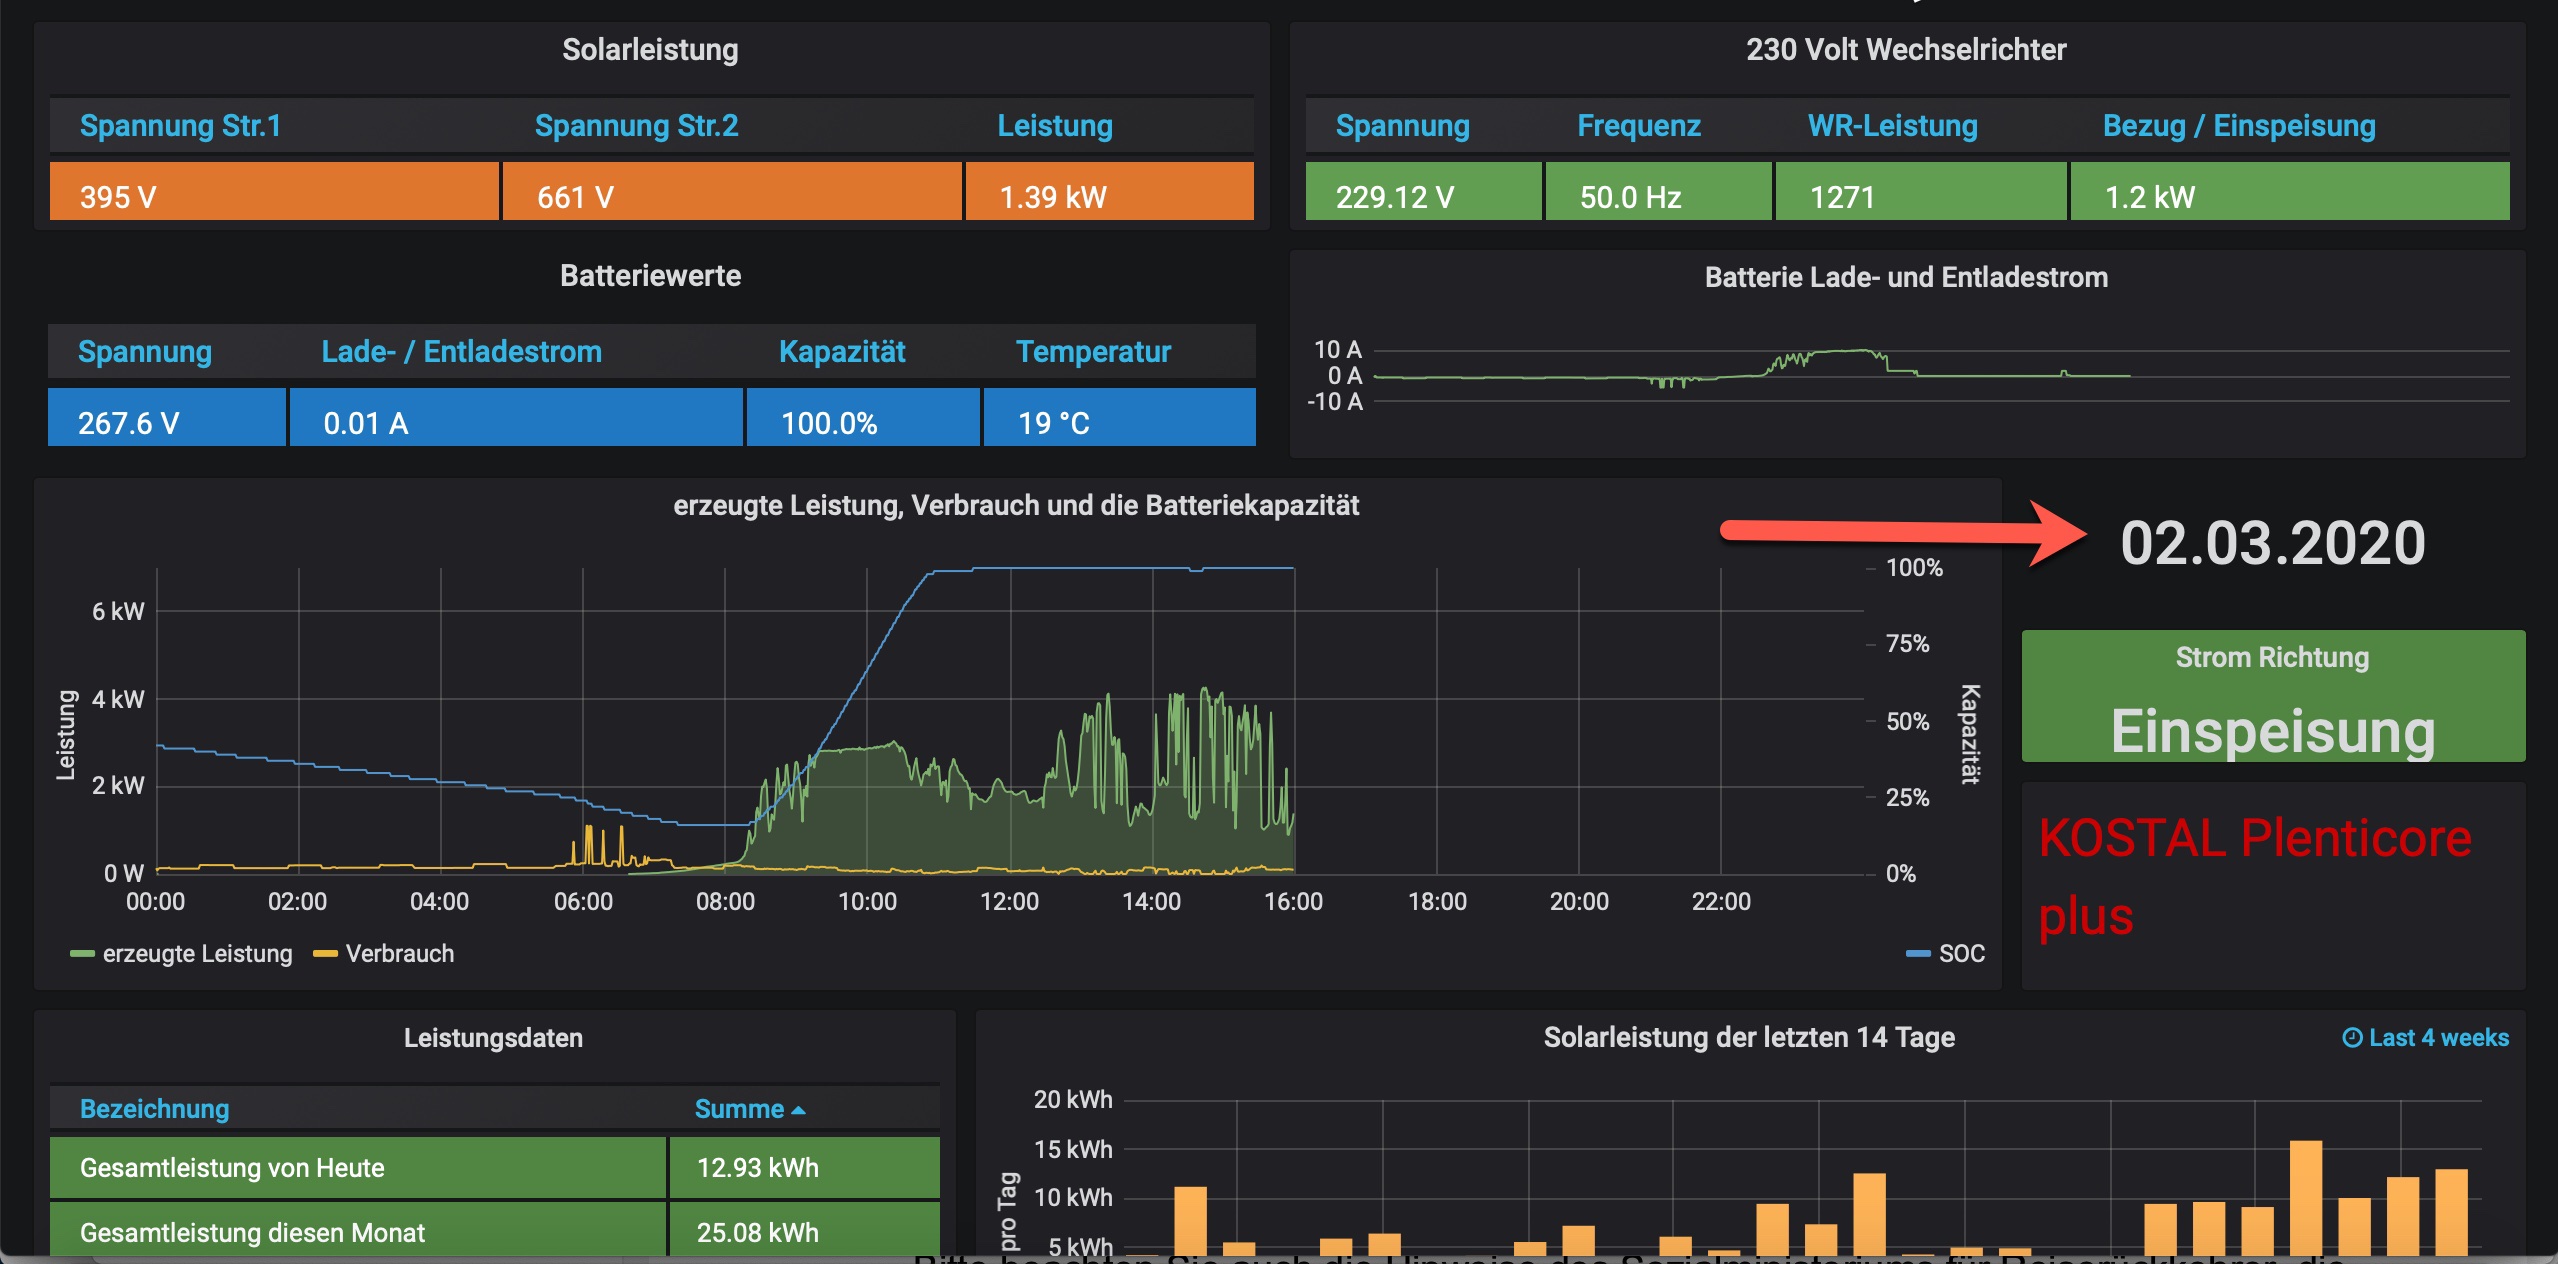Screen dimensions: 2558x1264
Task: Open the 230 Volt Wechselrichter panel menu
Action: point(1905,50)
